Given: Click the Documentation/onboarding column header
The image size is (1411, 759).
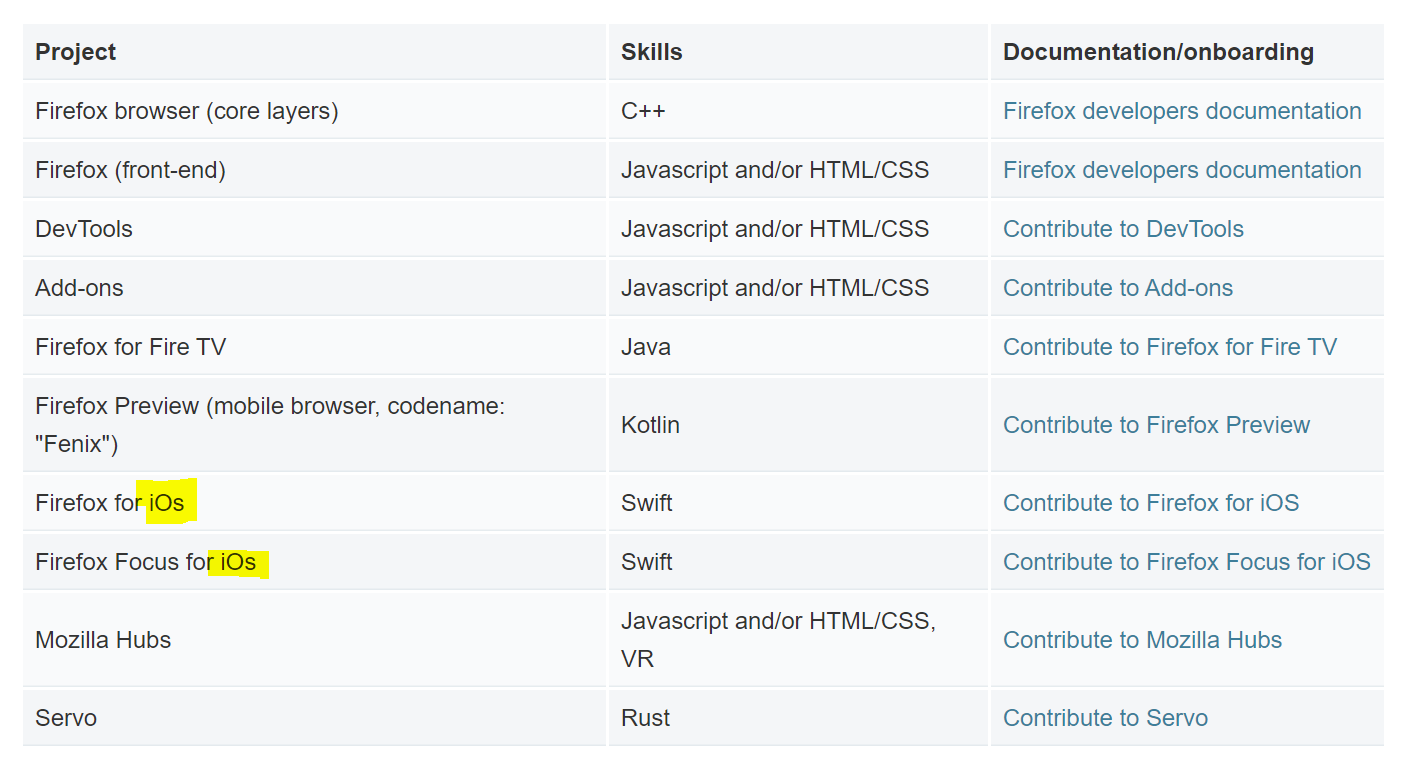Looking at the screenshot, I should coord(1158,52).
